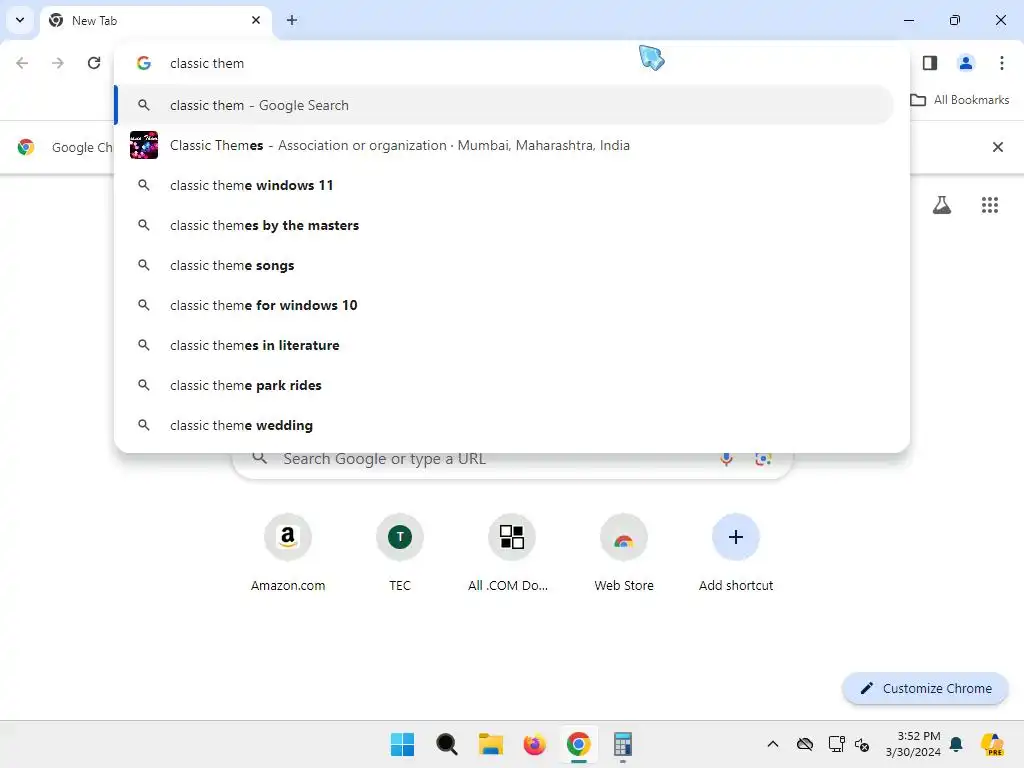The height and width of the screenshot is (768, 1024).
Task: Open the clock showing 3:52 PM
Action: pyautogui.click(x=913, y=744)
